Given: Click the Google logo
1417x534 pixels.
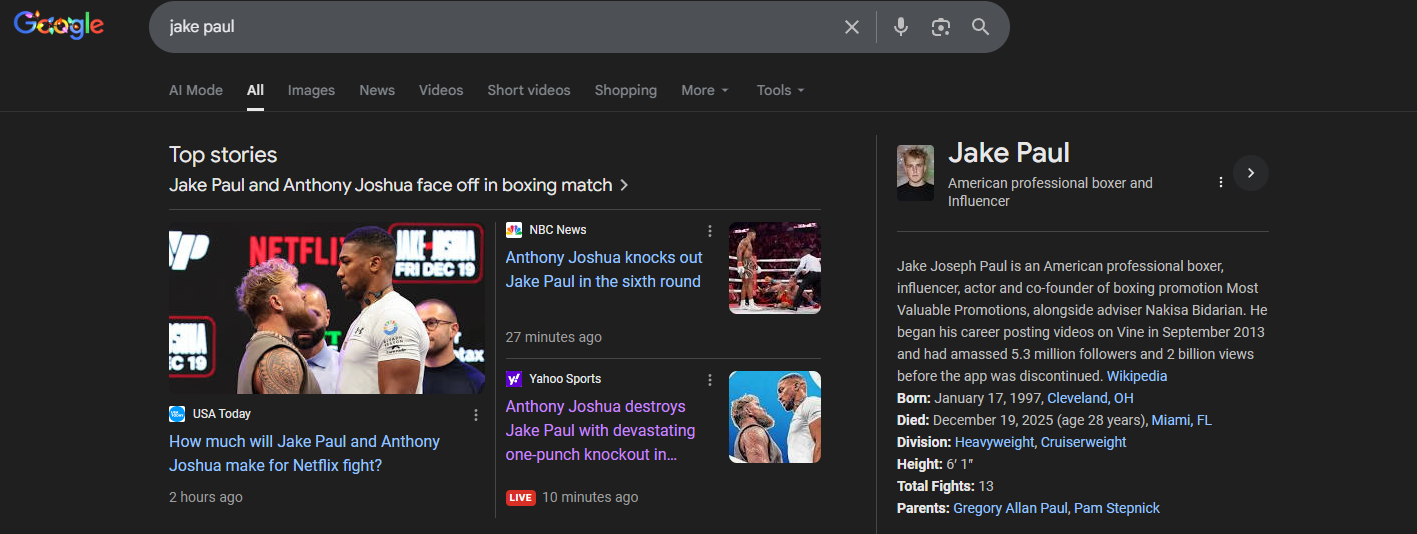Looking at the screenshot, I should (59, 25).
